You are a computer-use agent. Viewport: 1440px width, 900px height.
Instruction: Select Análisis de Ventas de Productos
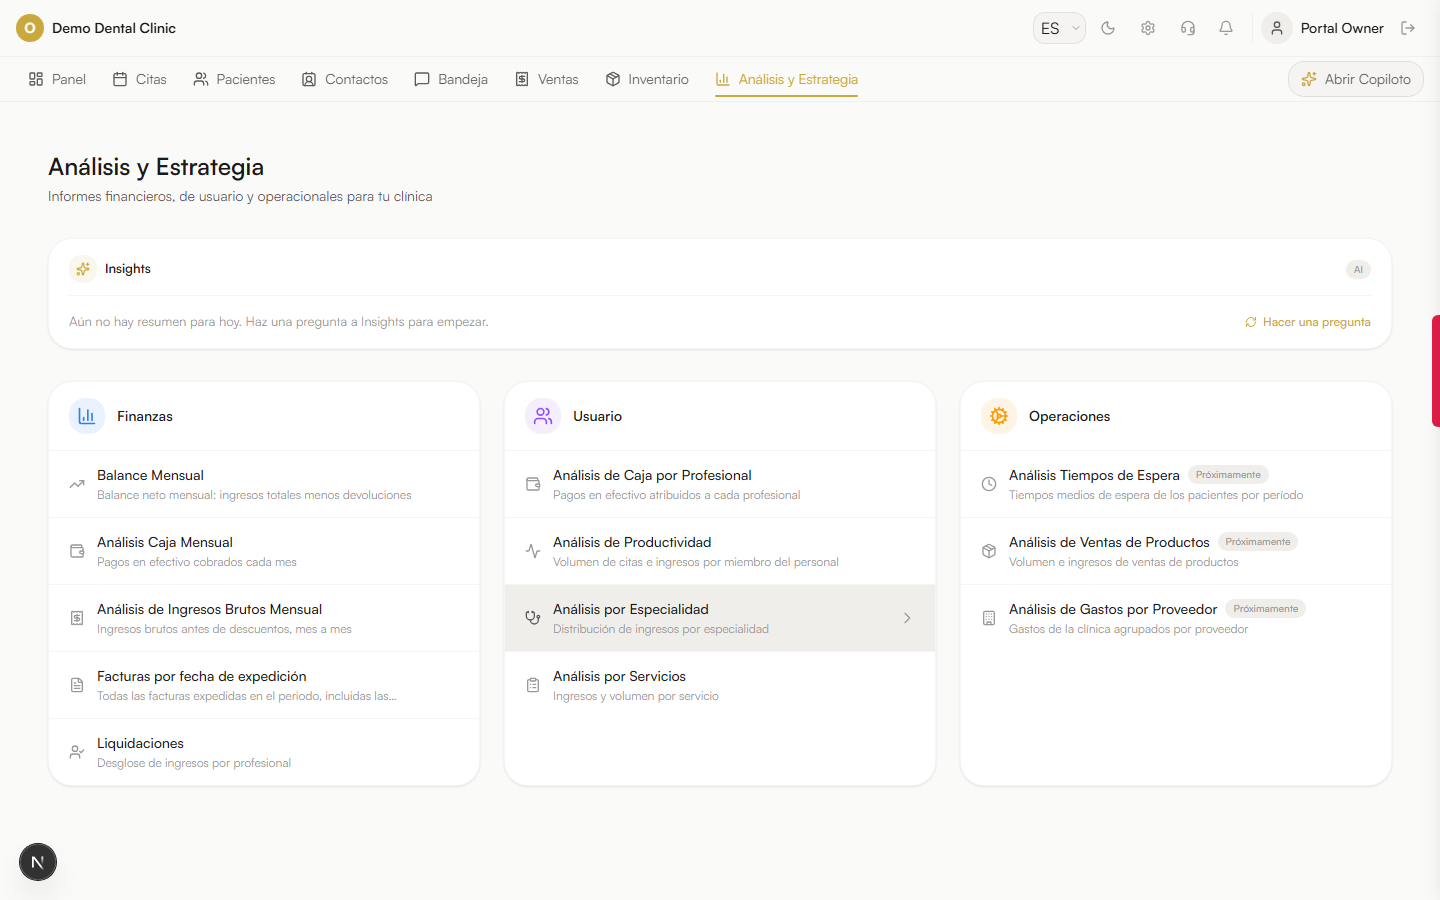(1176, 551)
